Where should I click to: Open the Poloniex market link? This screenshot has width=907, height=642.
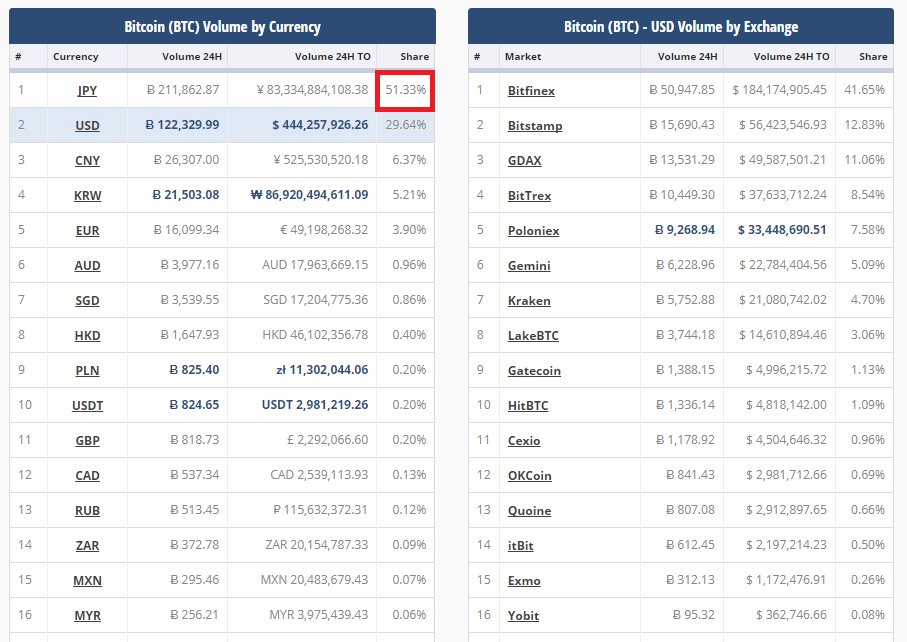tap(533, 230)
